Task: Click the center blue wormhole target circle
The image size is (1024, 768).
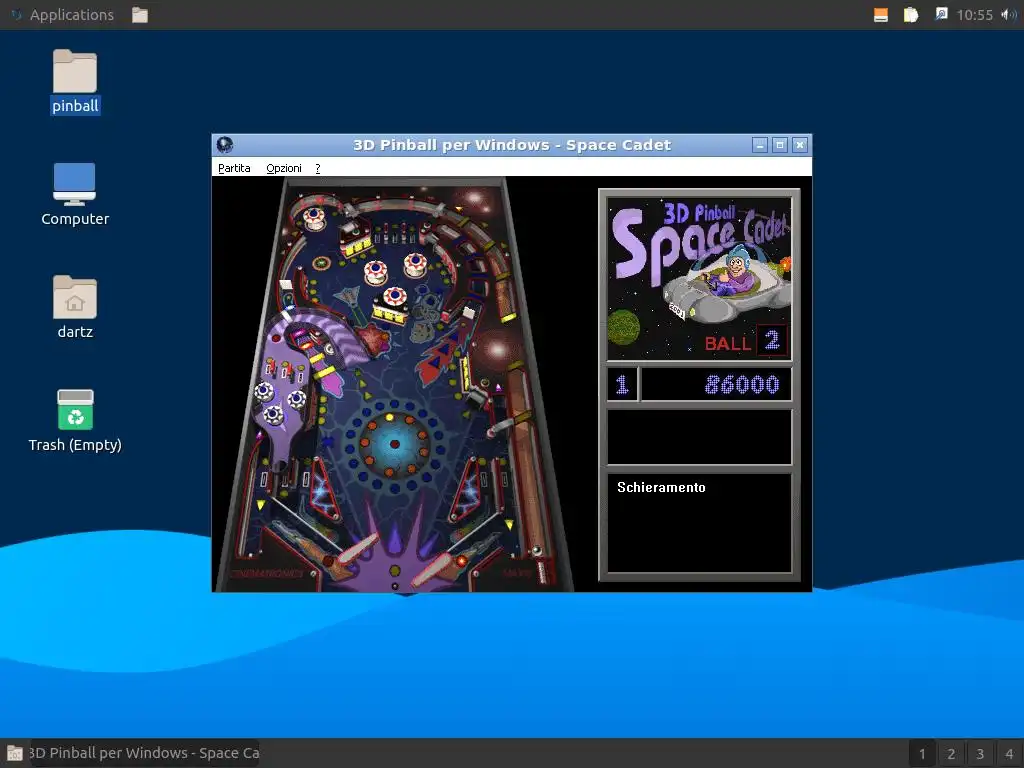Action: coord(394,445)
